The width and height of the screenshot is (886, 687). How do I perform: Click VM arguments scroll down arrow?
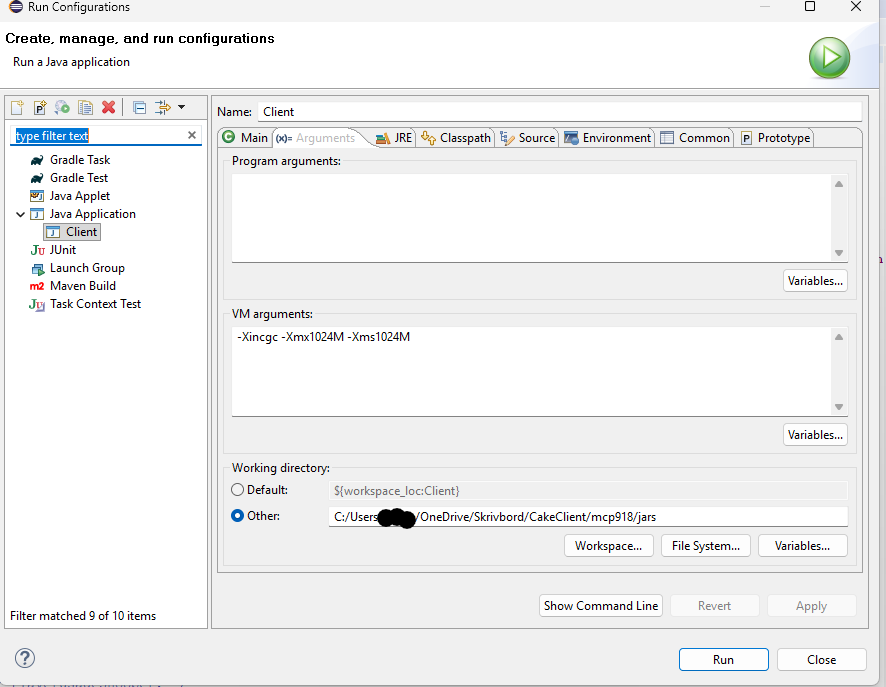(x=839, y=407)
